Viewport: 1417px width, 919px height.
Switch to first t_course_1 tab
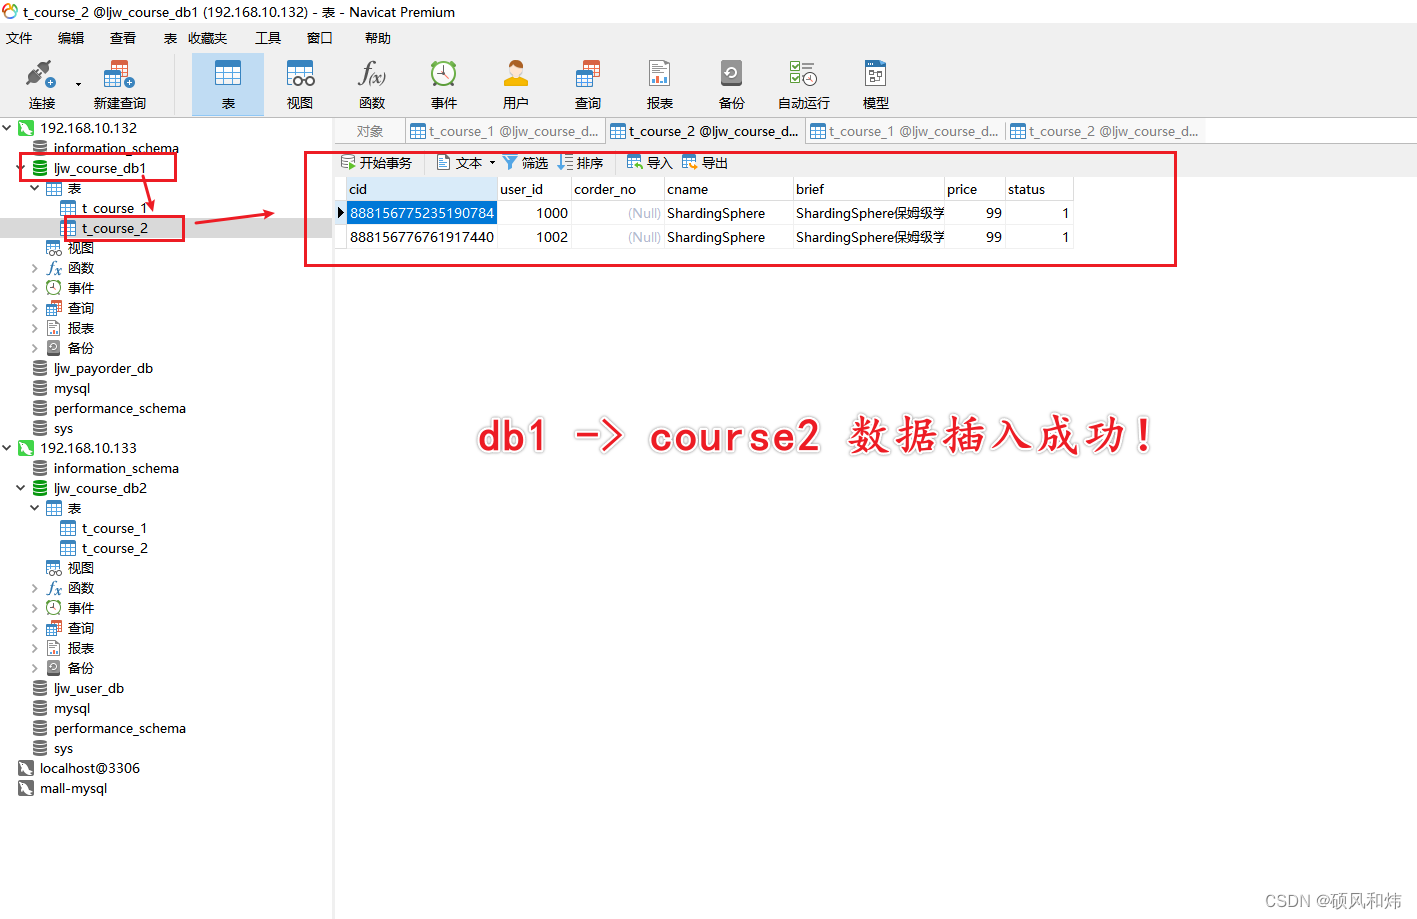pyautogui.click(x=505, y=131)
